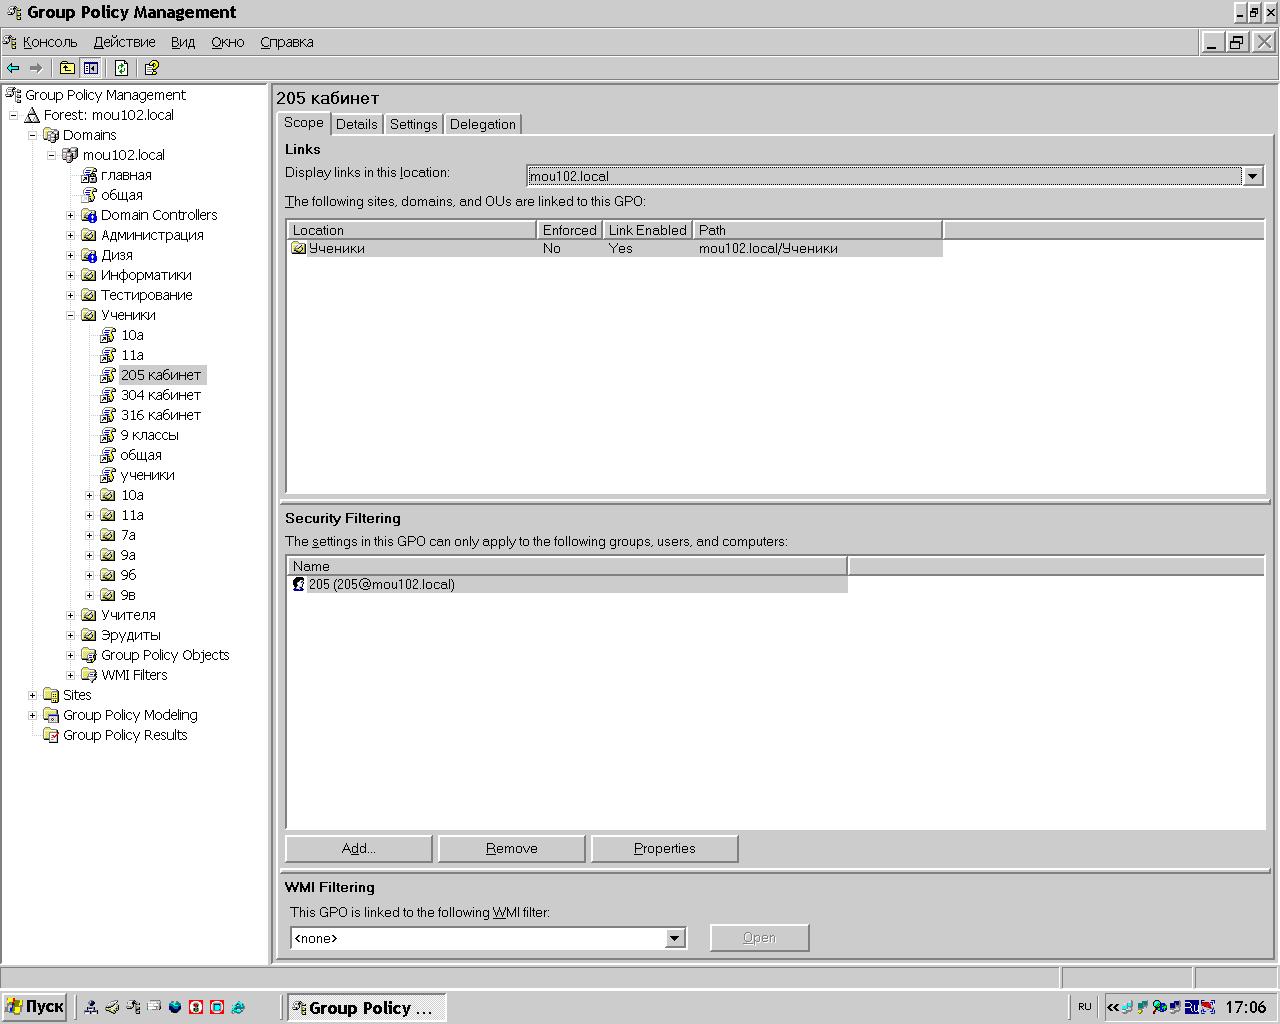Select the 9 классы GPO link
1280x1024 pixels.
click(150, 435)
